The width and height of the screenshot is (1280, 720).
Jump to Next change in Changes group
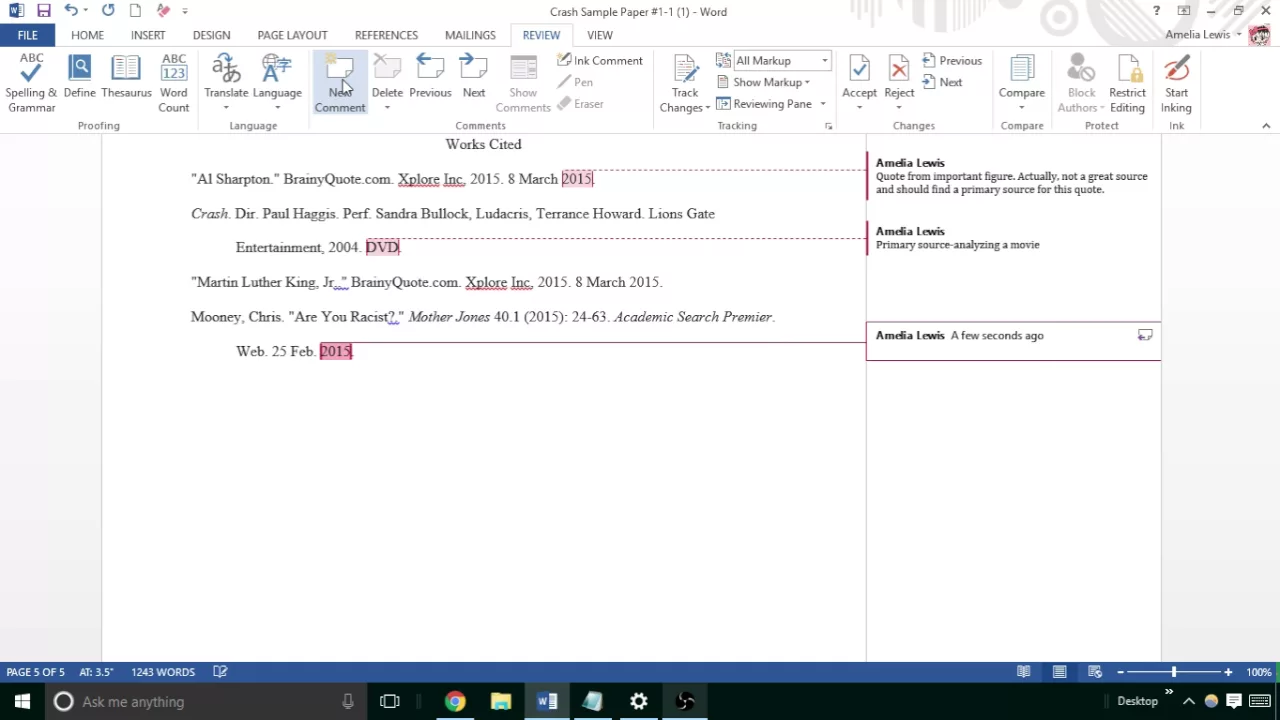[942, 82]
